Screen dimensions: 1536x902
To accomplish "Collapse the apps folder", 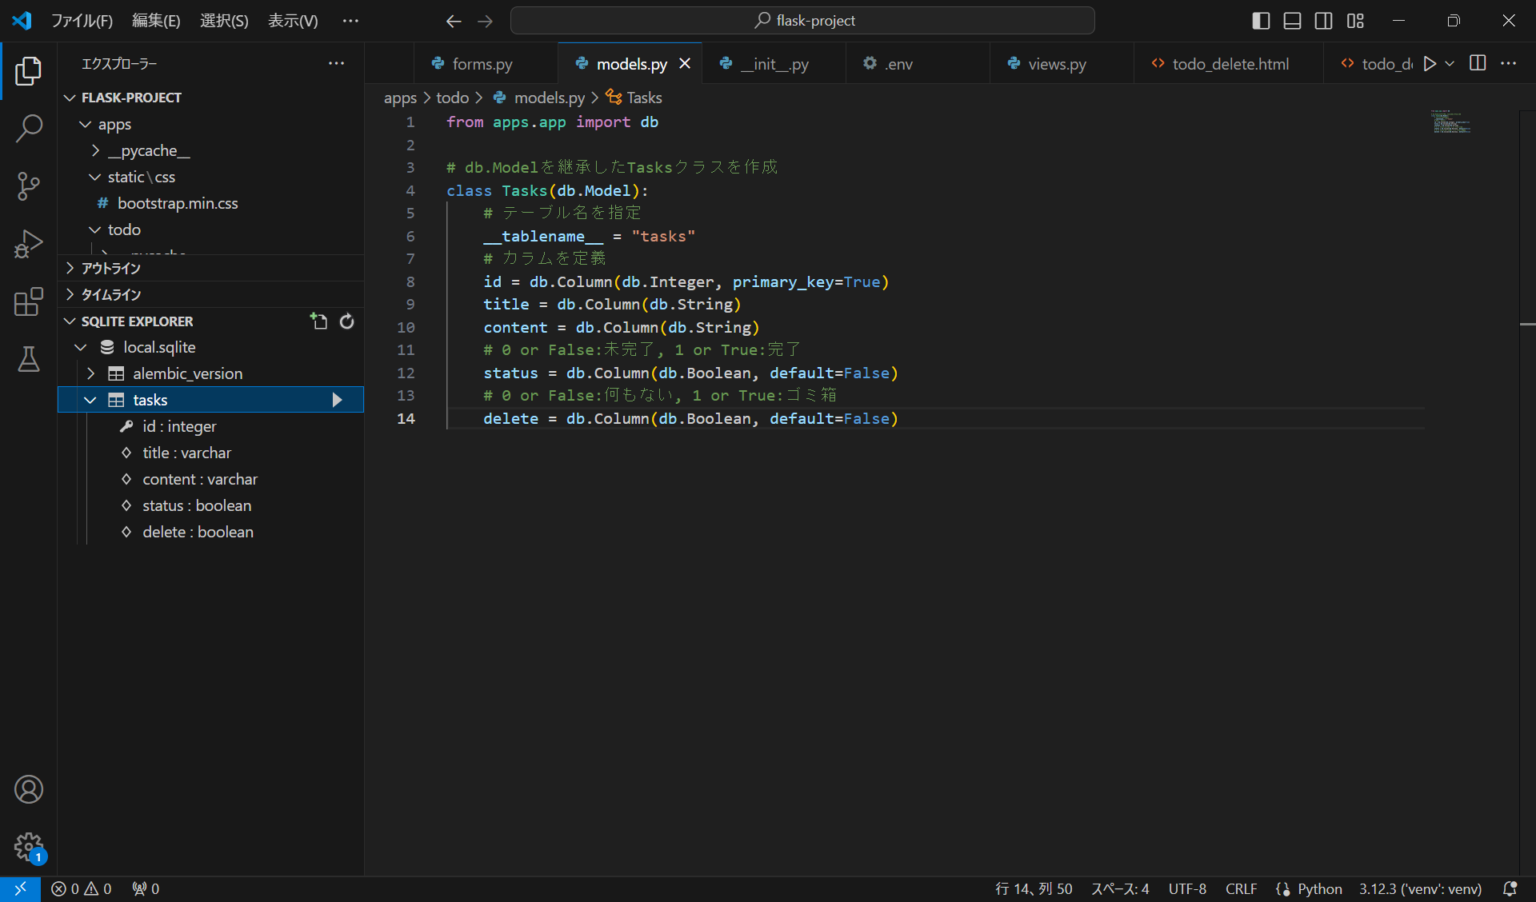I will [86, 124].
